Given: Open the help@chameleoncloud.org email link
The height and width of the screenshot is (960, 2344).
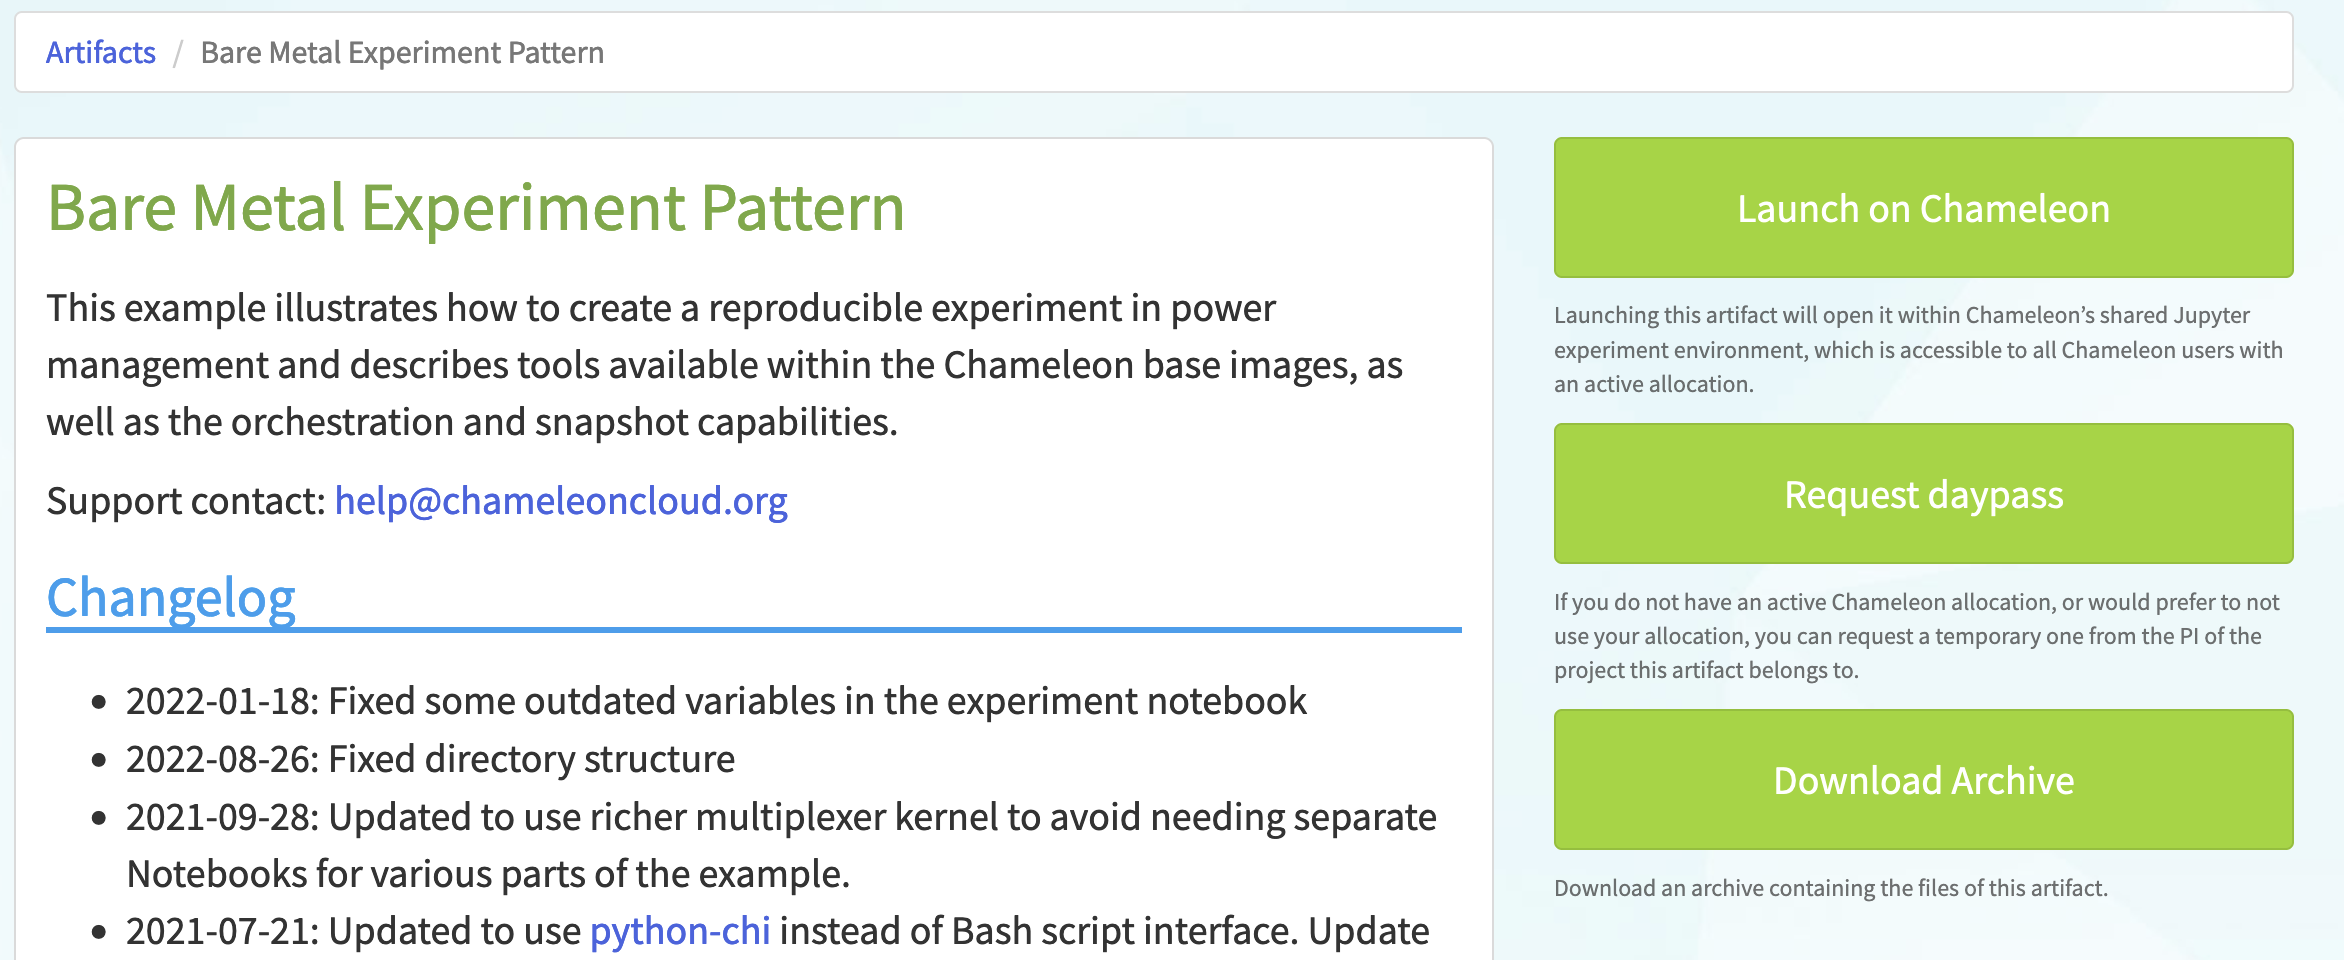Looking at the screenshot, I should click(561, 501).
